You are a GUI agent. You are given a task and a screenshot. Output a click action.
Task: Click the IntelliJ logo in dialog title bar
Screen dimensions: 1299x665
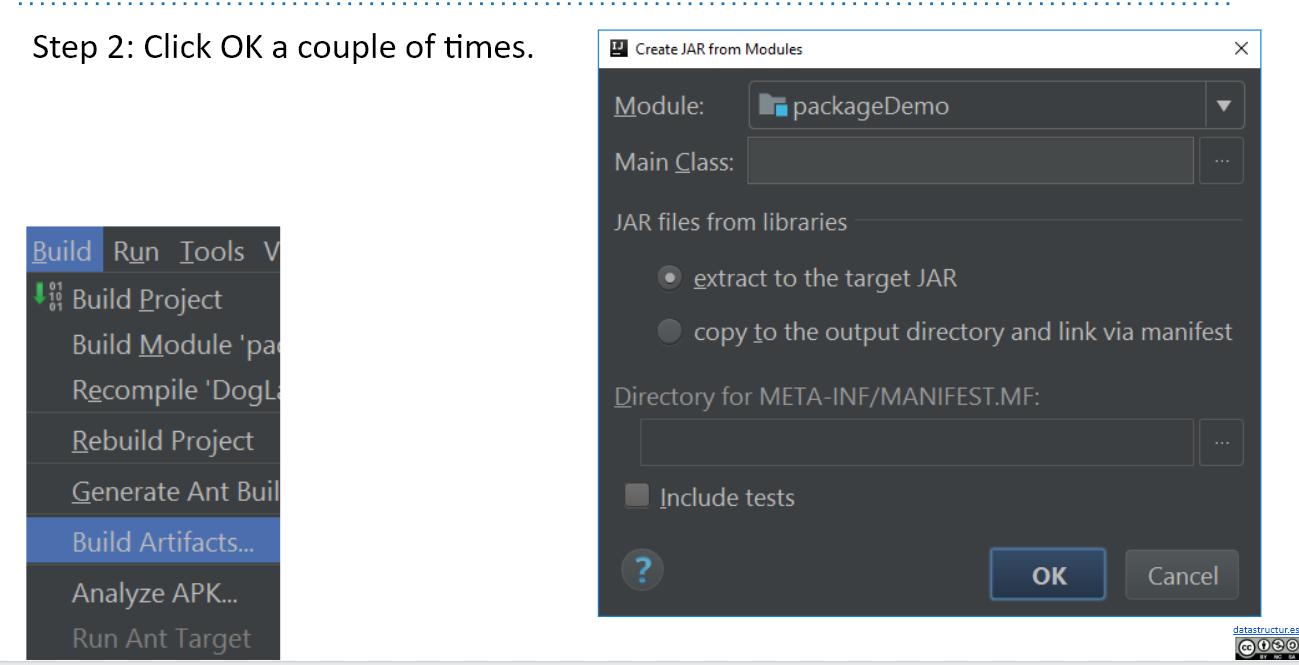pos(618,48)
